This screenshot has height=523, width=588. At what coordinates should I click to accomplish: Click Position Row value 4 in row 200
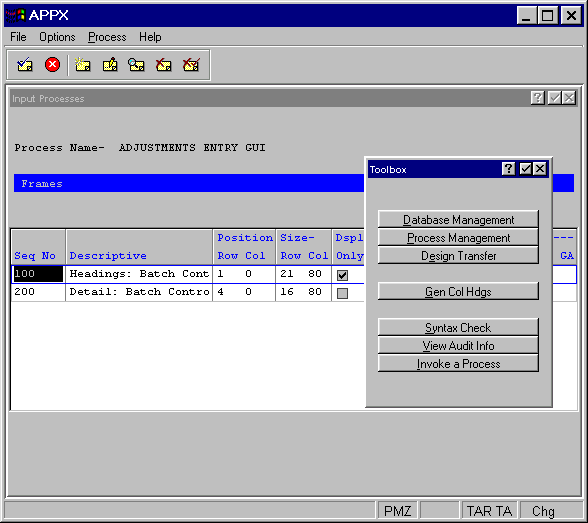(x=220, y=292)
